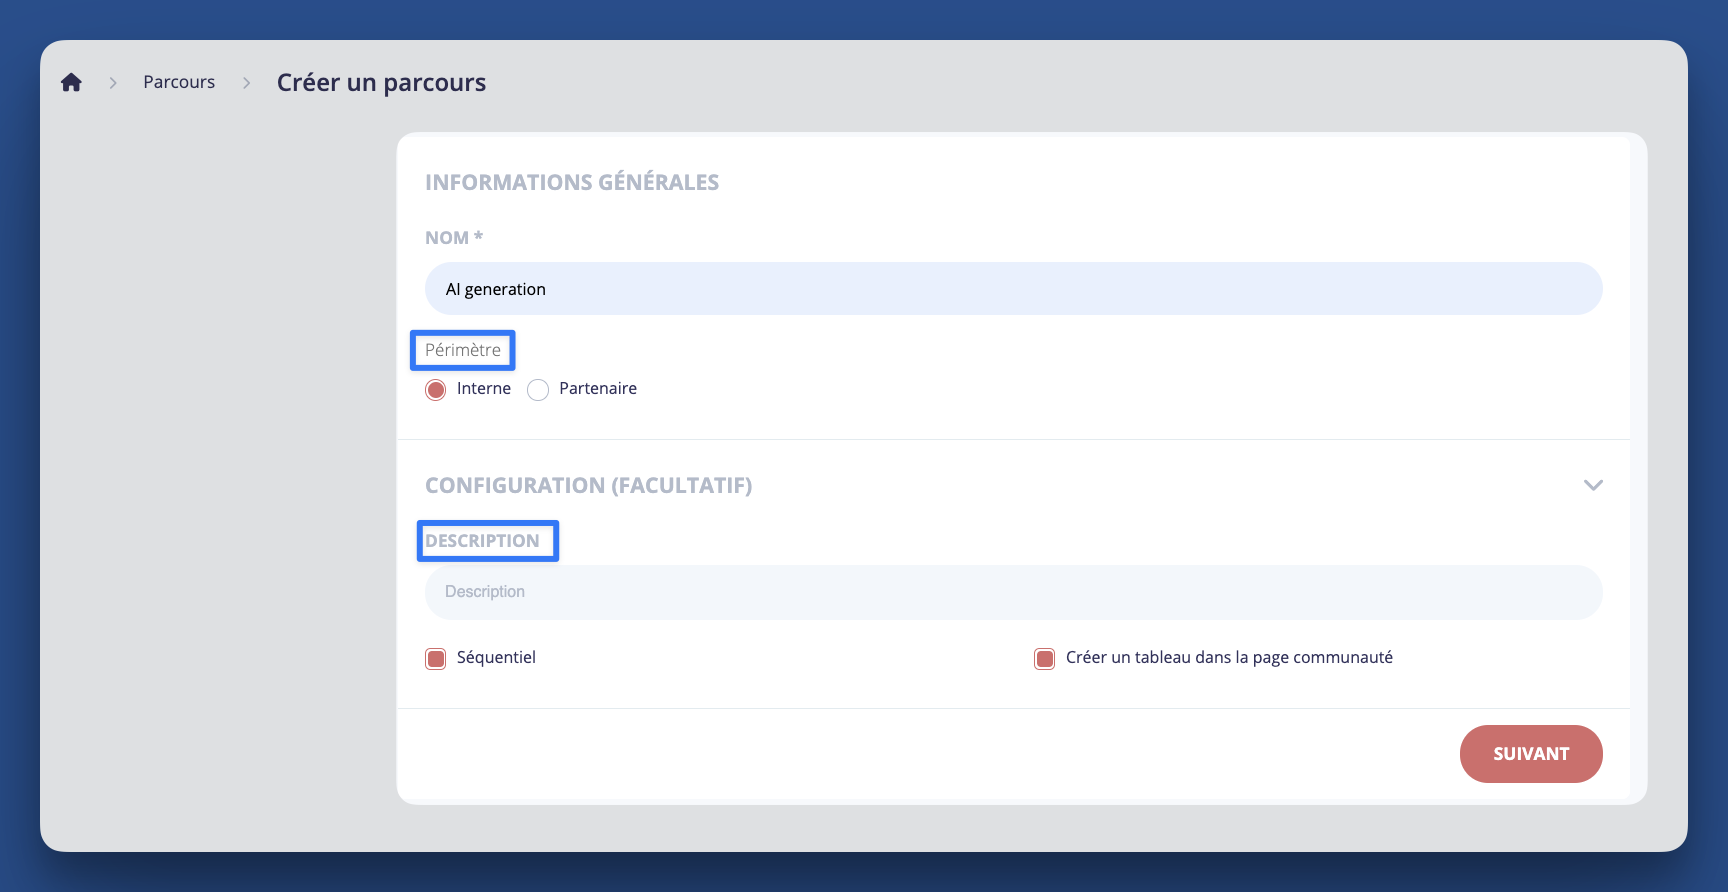Click the Configuration (Facultatif) heading

588,485
